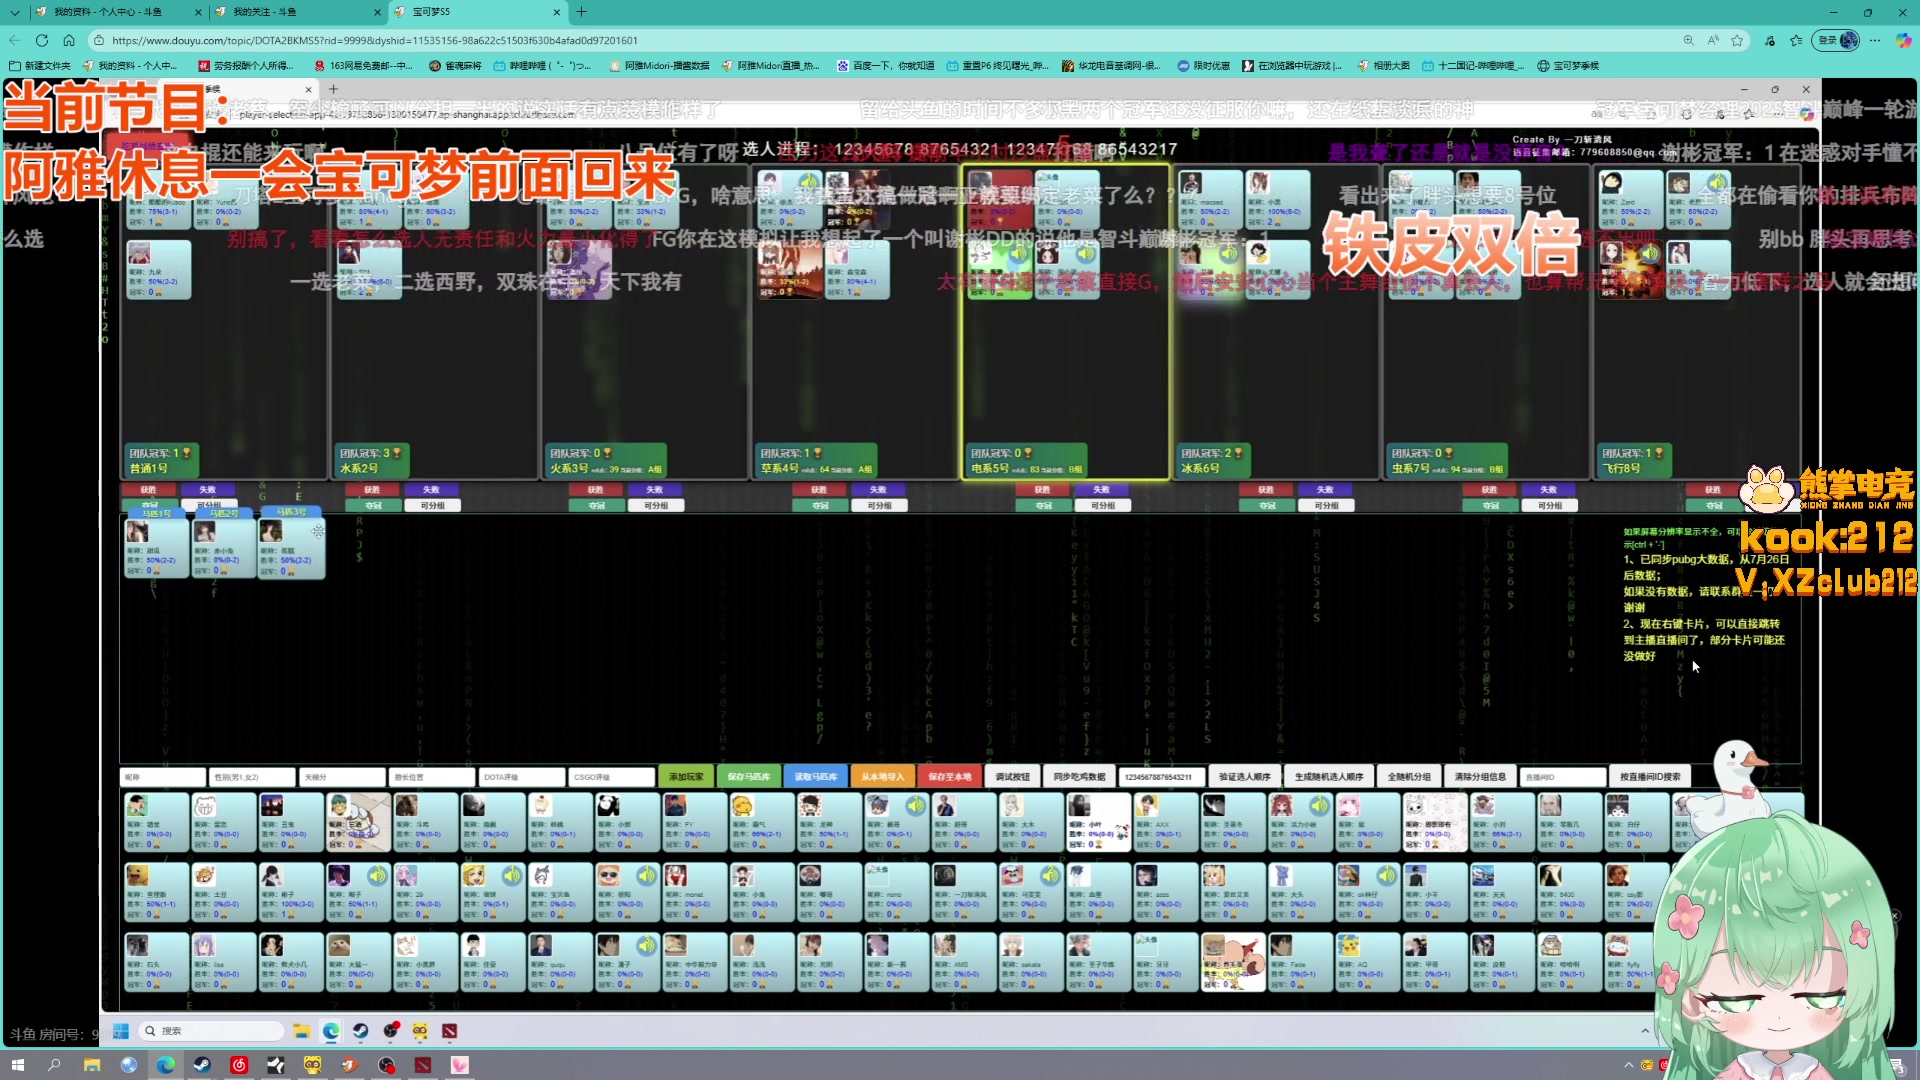1920x1080 pixels.
Task: Click the site info icon beside the URL
Action: 98,40
